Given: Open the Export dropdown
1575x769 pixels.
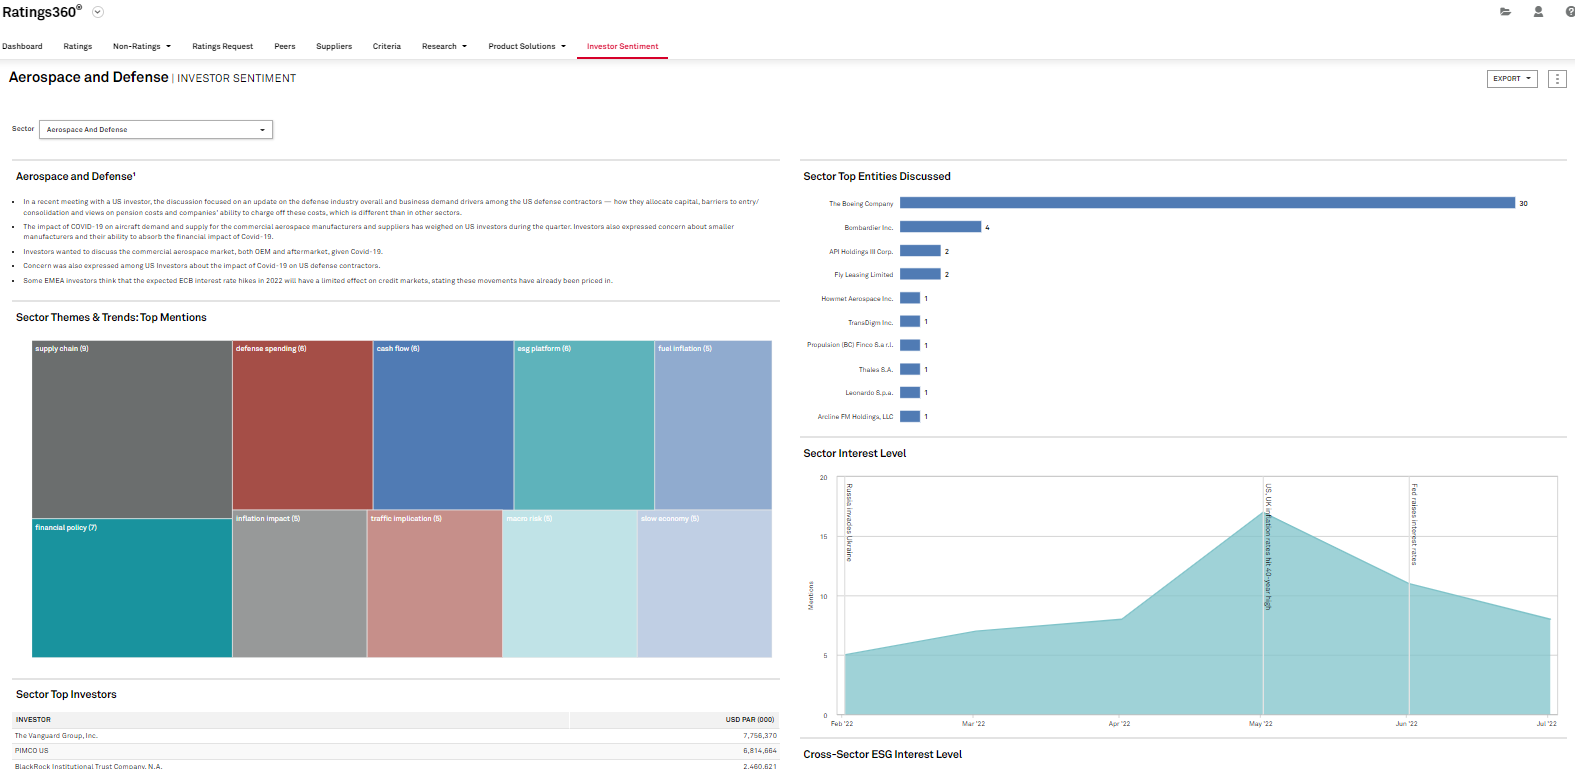Looking at the screenshot, I should click(1511, 79).
